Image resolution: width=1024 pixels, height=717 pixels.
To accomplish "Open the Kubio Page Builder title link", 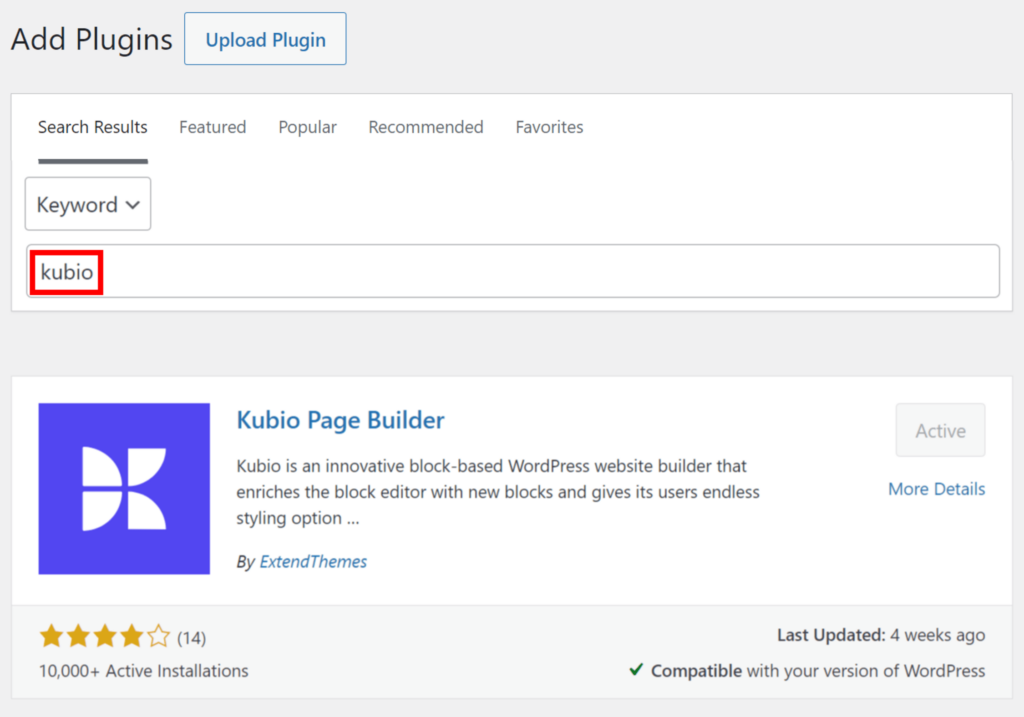I will pyautogui.click(x=340, y=420).
